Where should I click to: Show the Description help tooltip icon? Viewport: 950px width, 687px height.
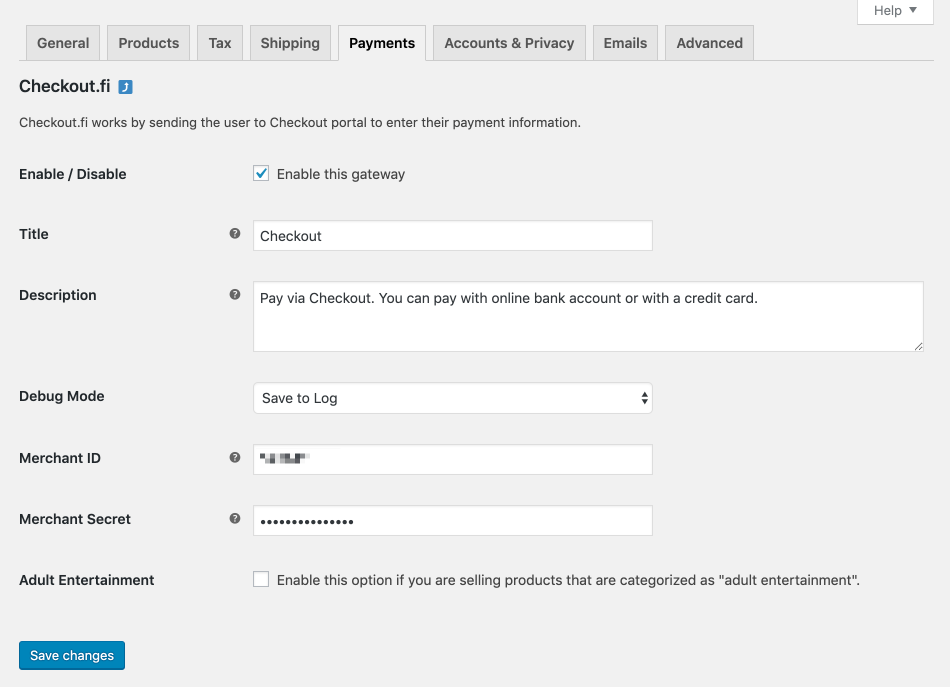coord(235,295)
